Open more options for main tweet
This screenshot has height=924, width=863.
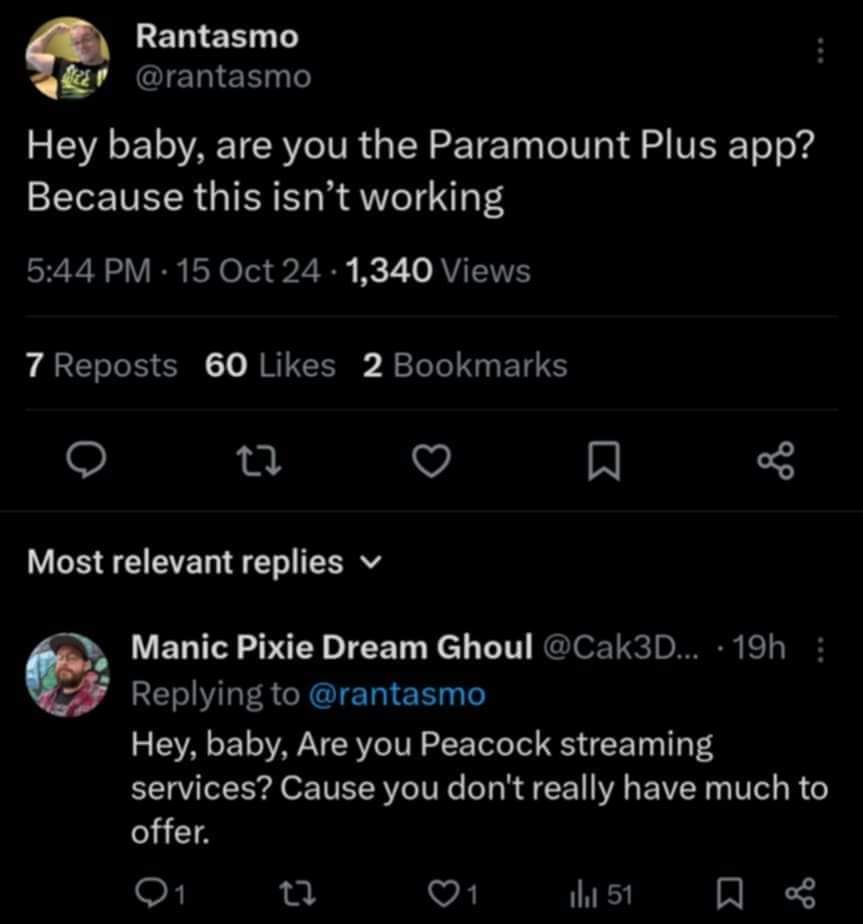tap(821, 50)
